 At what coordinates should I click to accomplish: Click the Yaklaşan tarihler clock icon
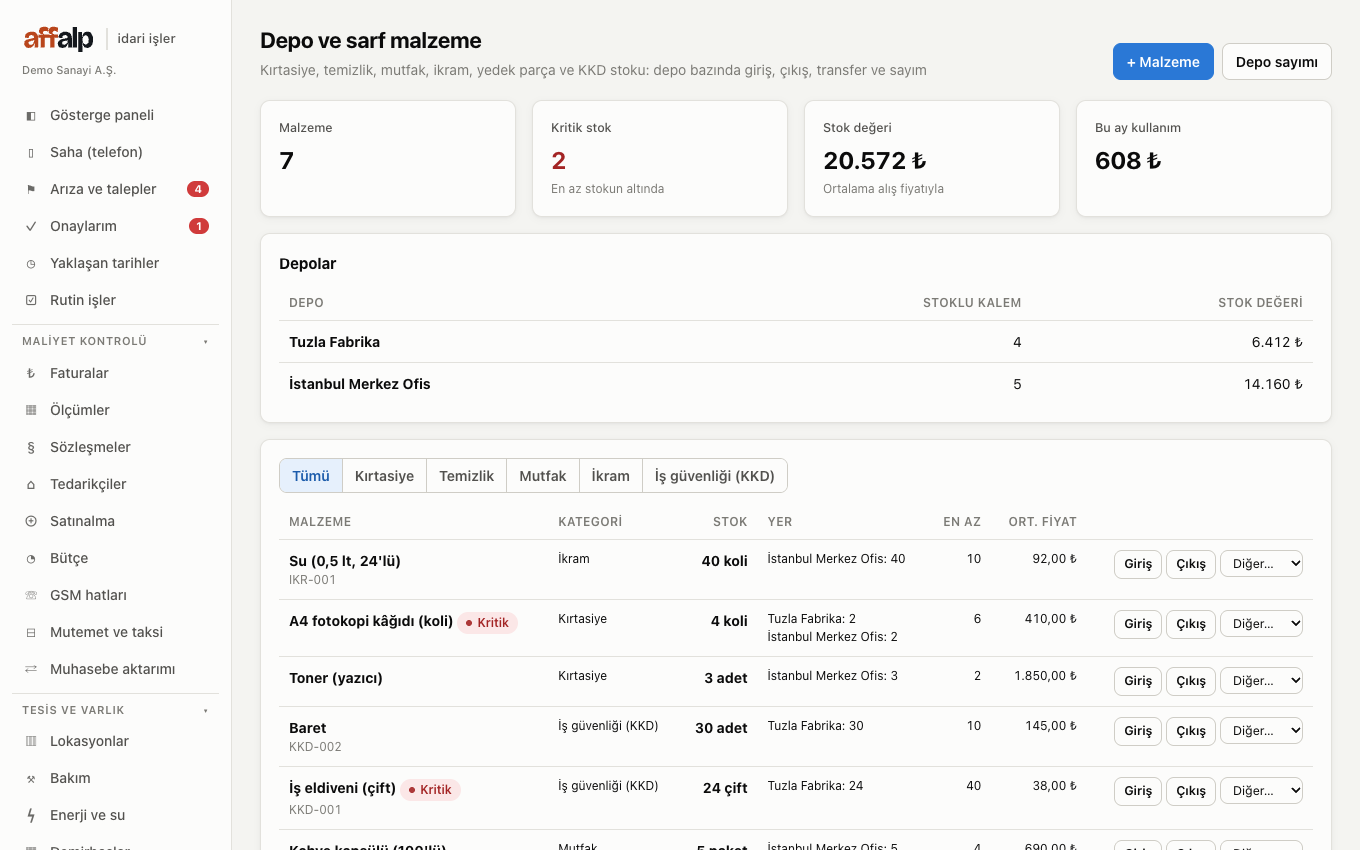tap(31, 264)
